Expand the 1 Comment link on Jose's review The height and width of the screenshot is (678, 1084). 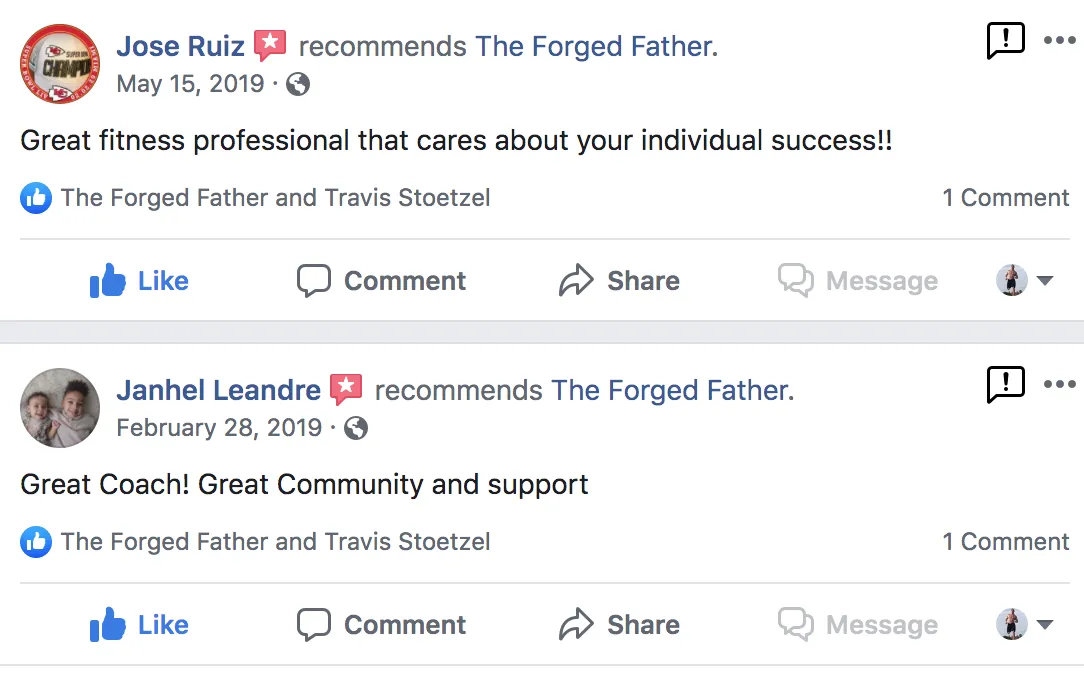1005,198
